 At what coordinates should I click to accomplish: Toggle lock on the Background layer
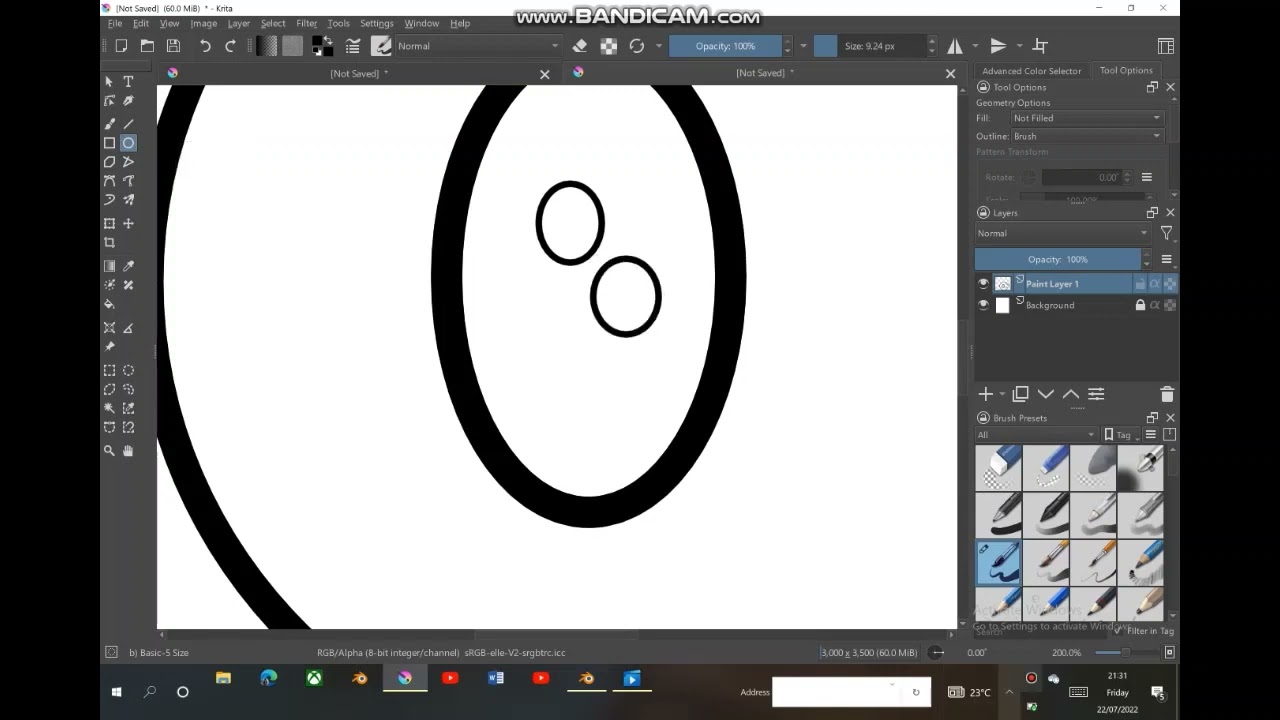(x=1140, y=306)
